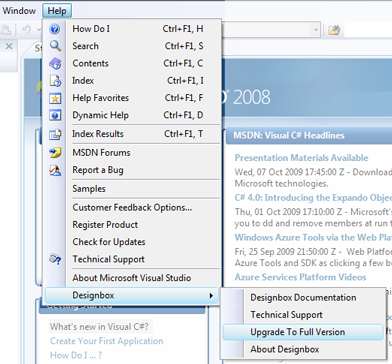This screenshot has width=392, height=364.
Task: Open About Microsoft Visual Studio
Action: (132, 278)
